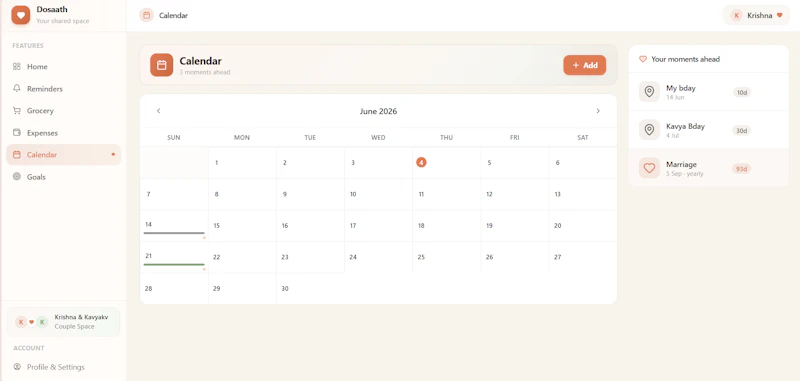Select June 20 in the calendar
This screenshot has height=381, width=800.
(583, 225)
